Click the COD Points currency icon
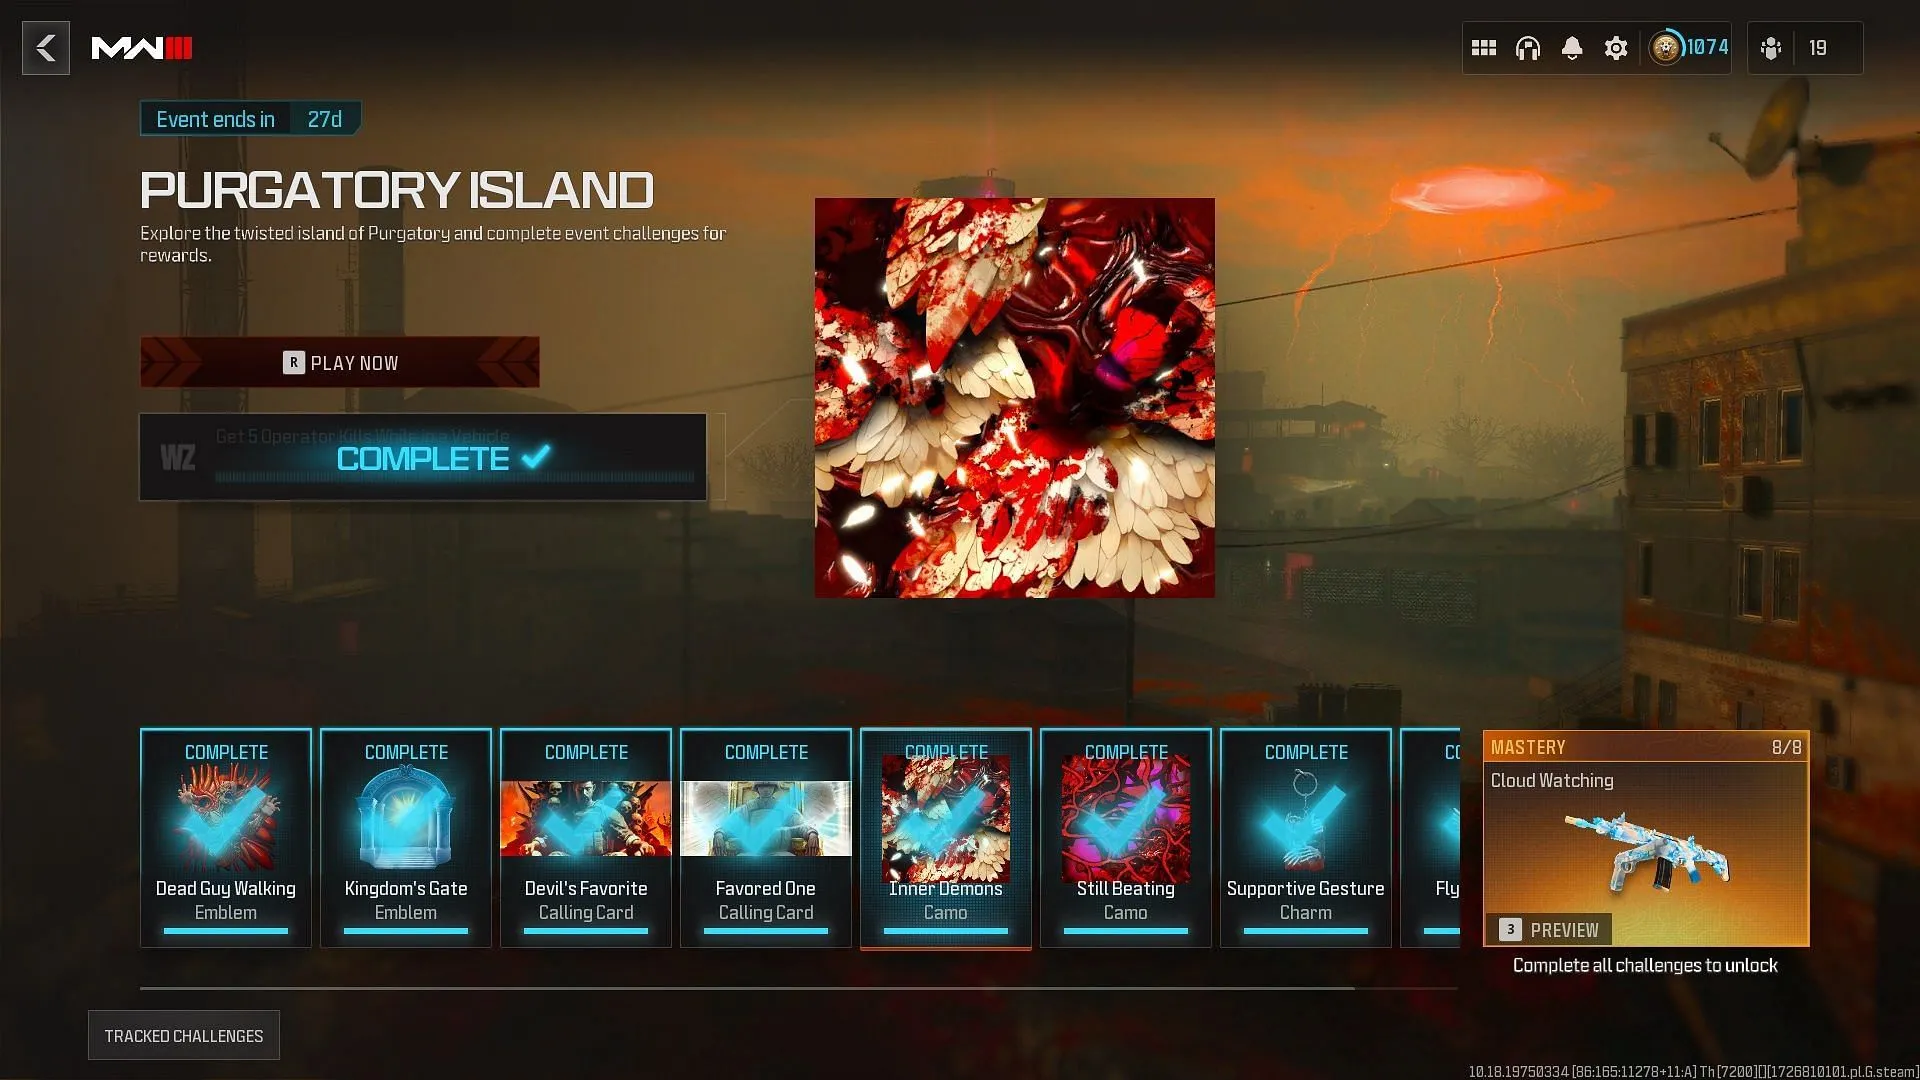Screen dimensions: 1920x1080 pyautogui.click(x=1663, y=47)
